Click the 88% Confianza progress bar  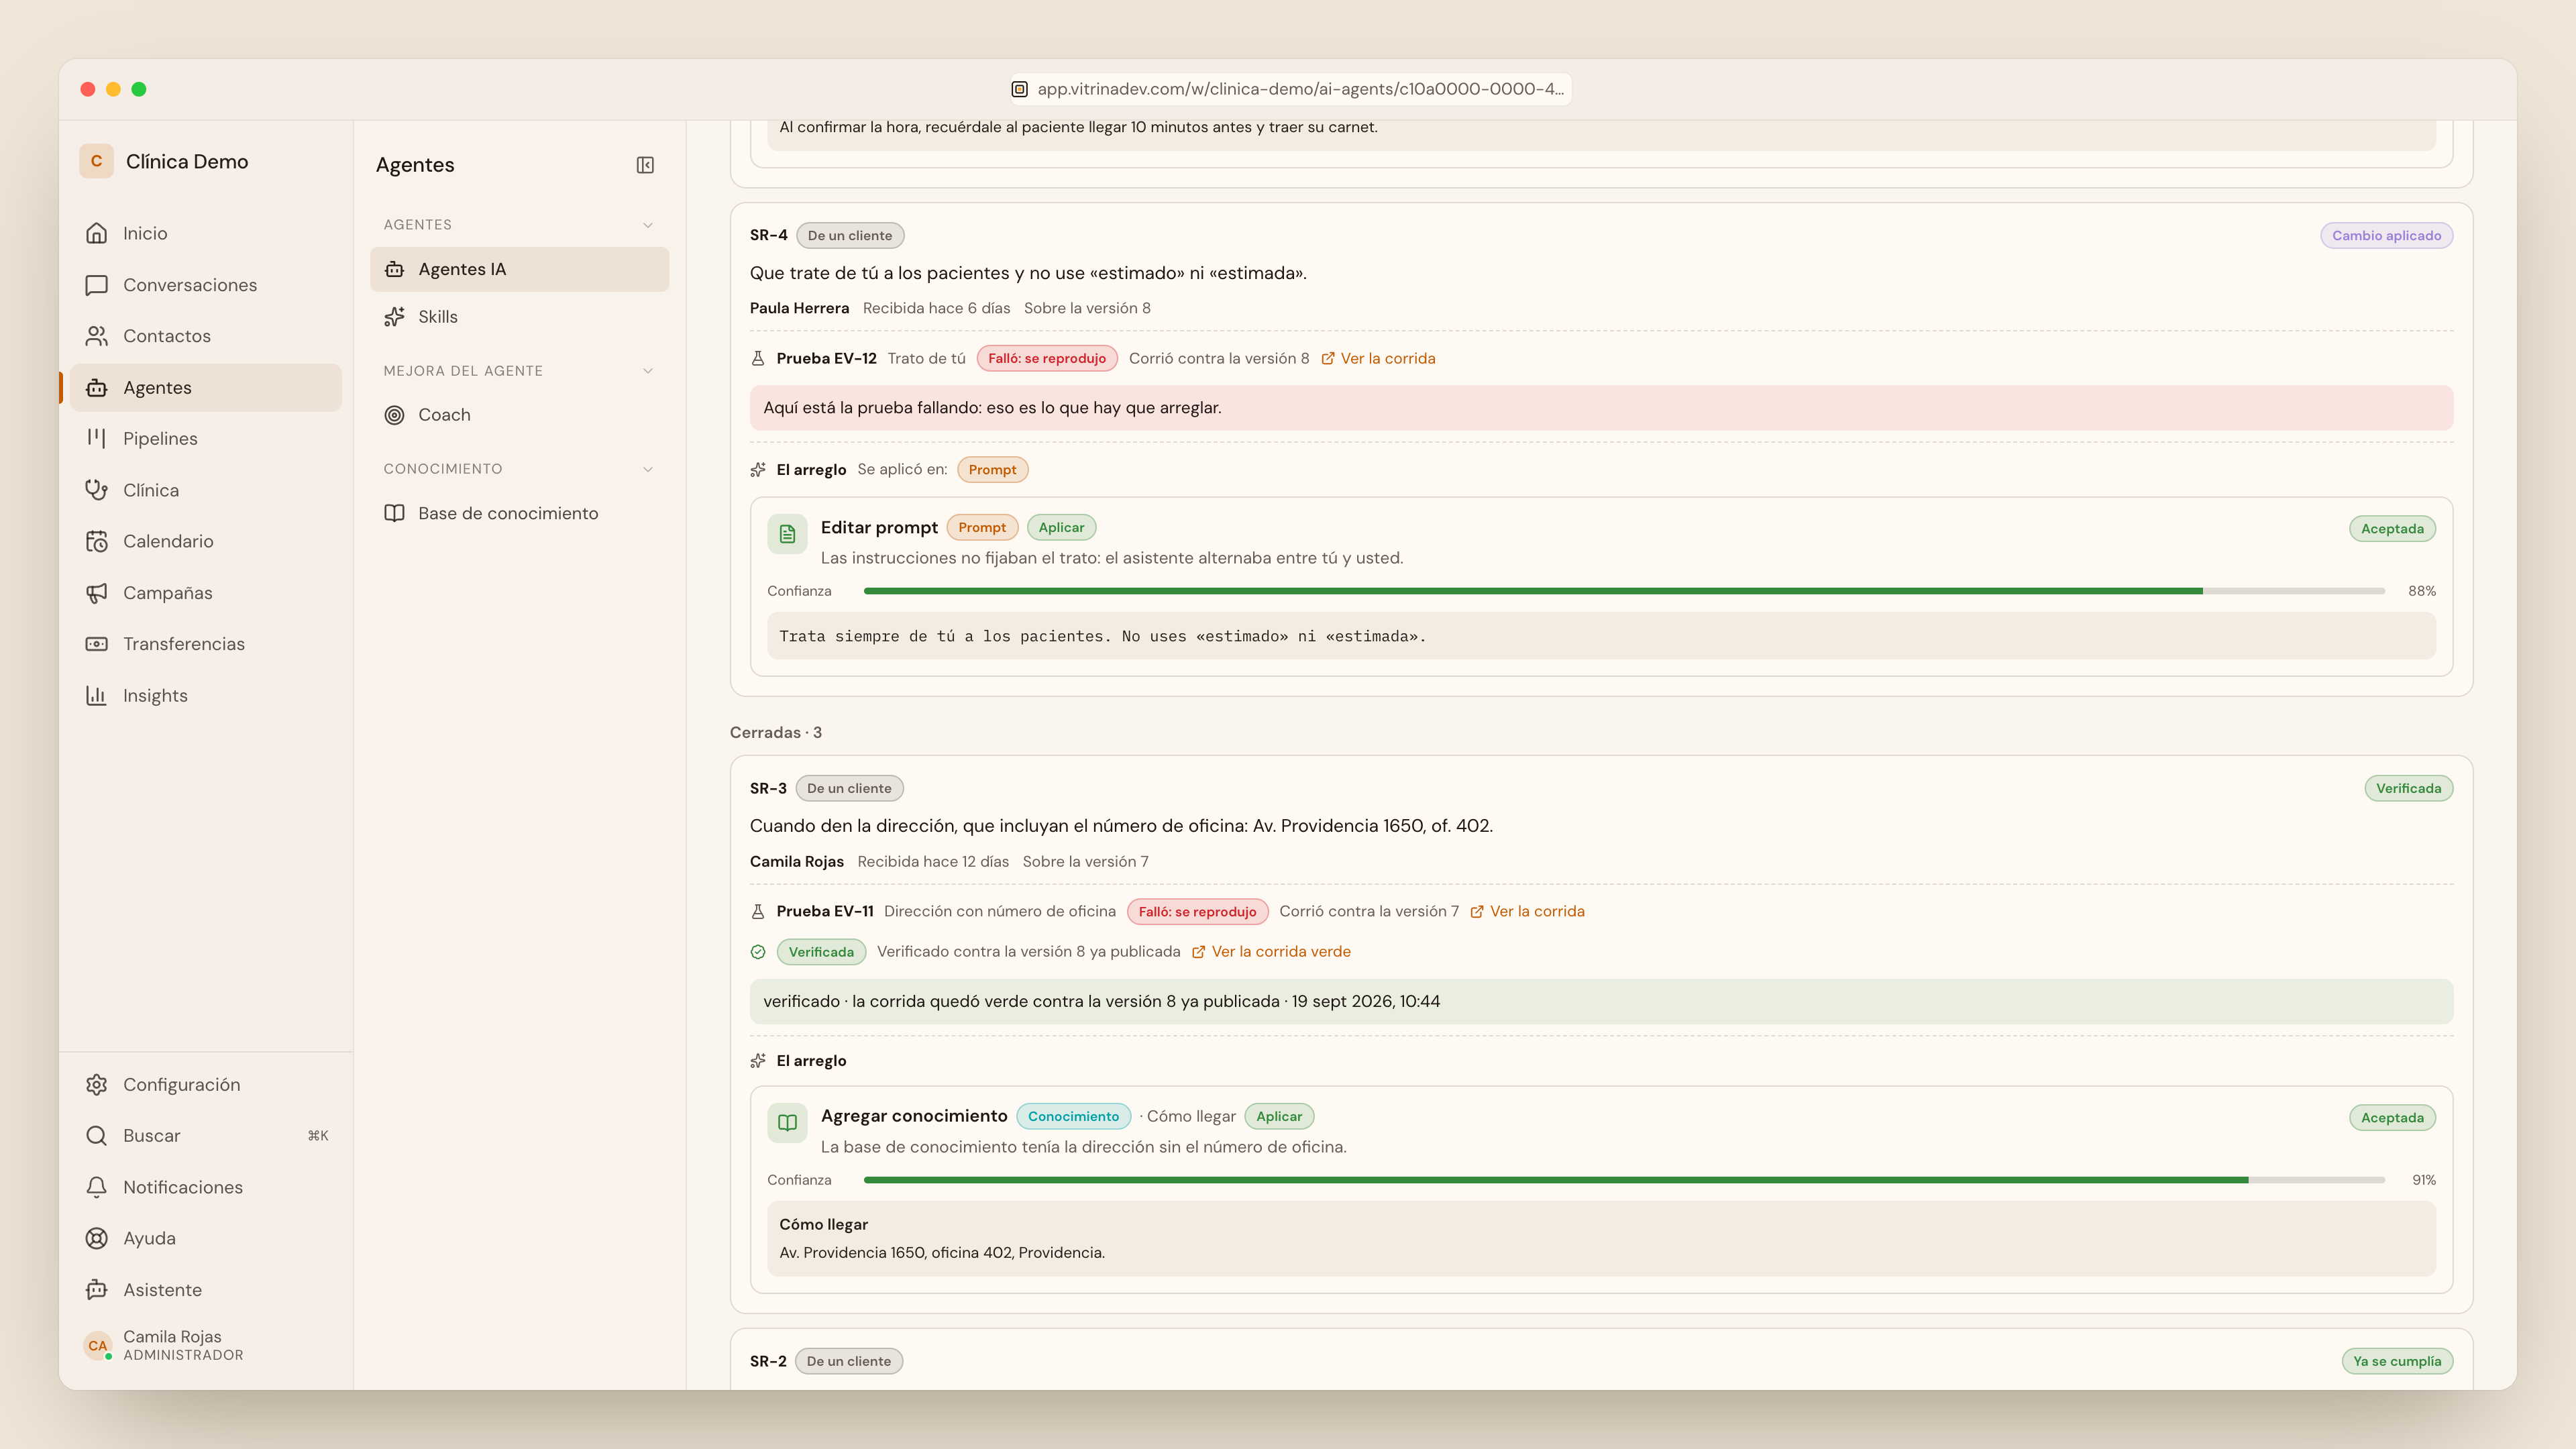(x=1624, y=591)
